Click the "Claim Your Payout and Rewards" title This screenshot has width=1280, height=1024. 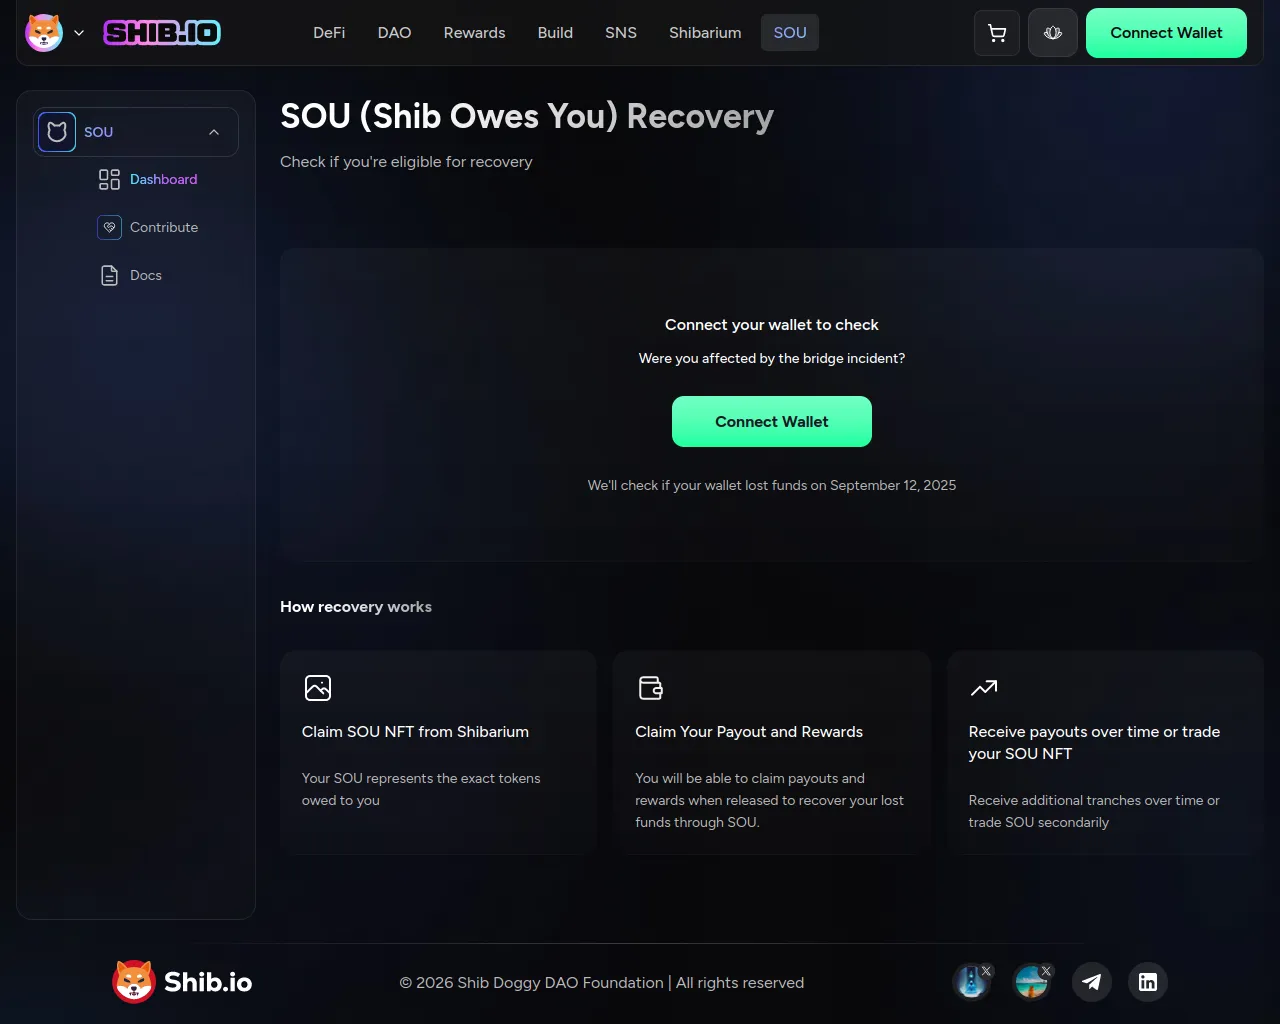[749, 732]
